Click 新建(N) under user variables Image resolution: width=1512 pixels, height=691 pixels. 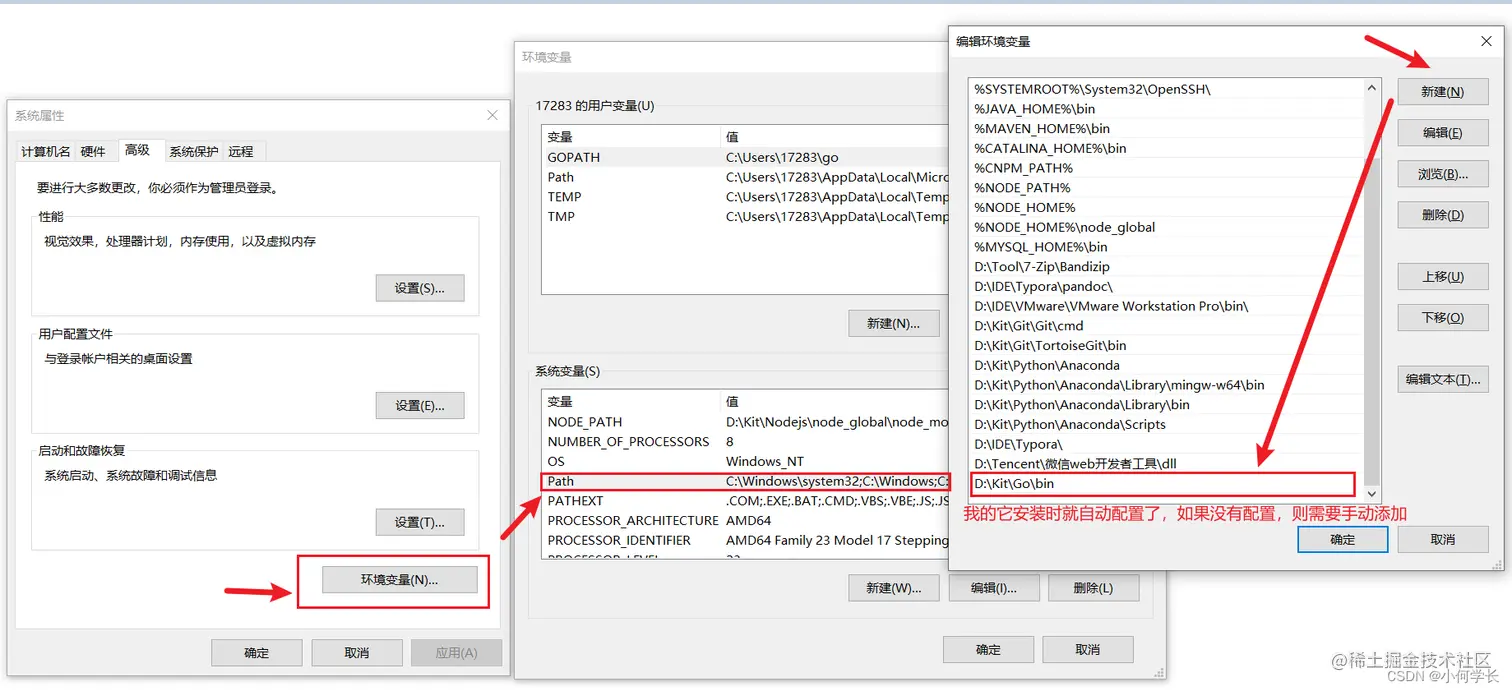[894, 323]
